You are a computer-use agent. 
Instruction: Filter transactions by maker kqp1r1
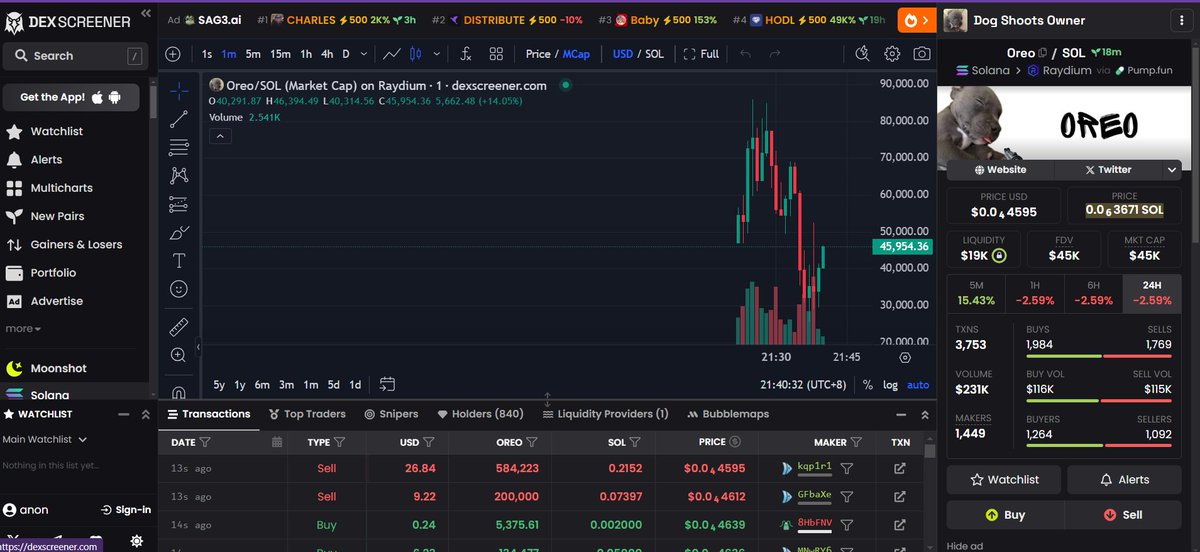846,468
